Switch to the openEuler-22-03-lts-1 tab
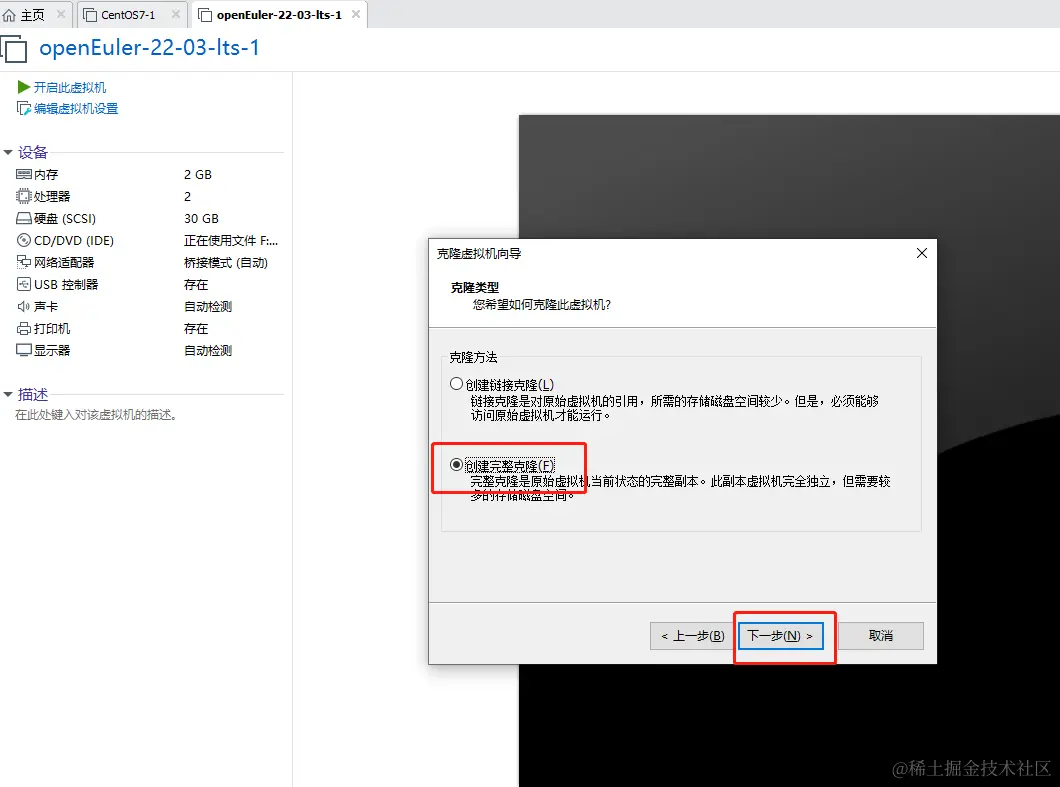This screenshot has width=1060, height=787. click(279, 14)
